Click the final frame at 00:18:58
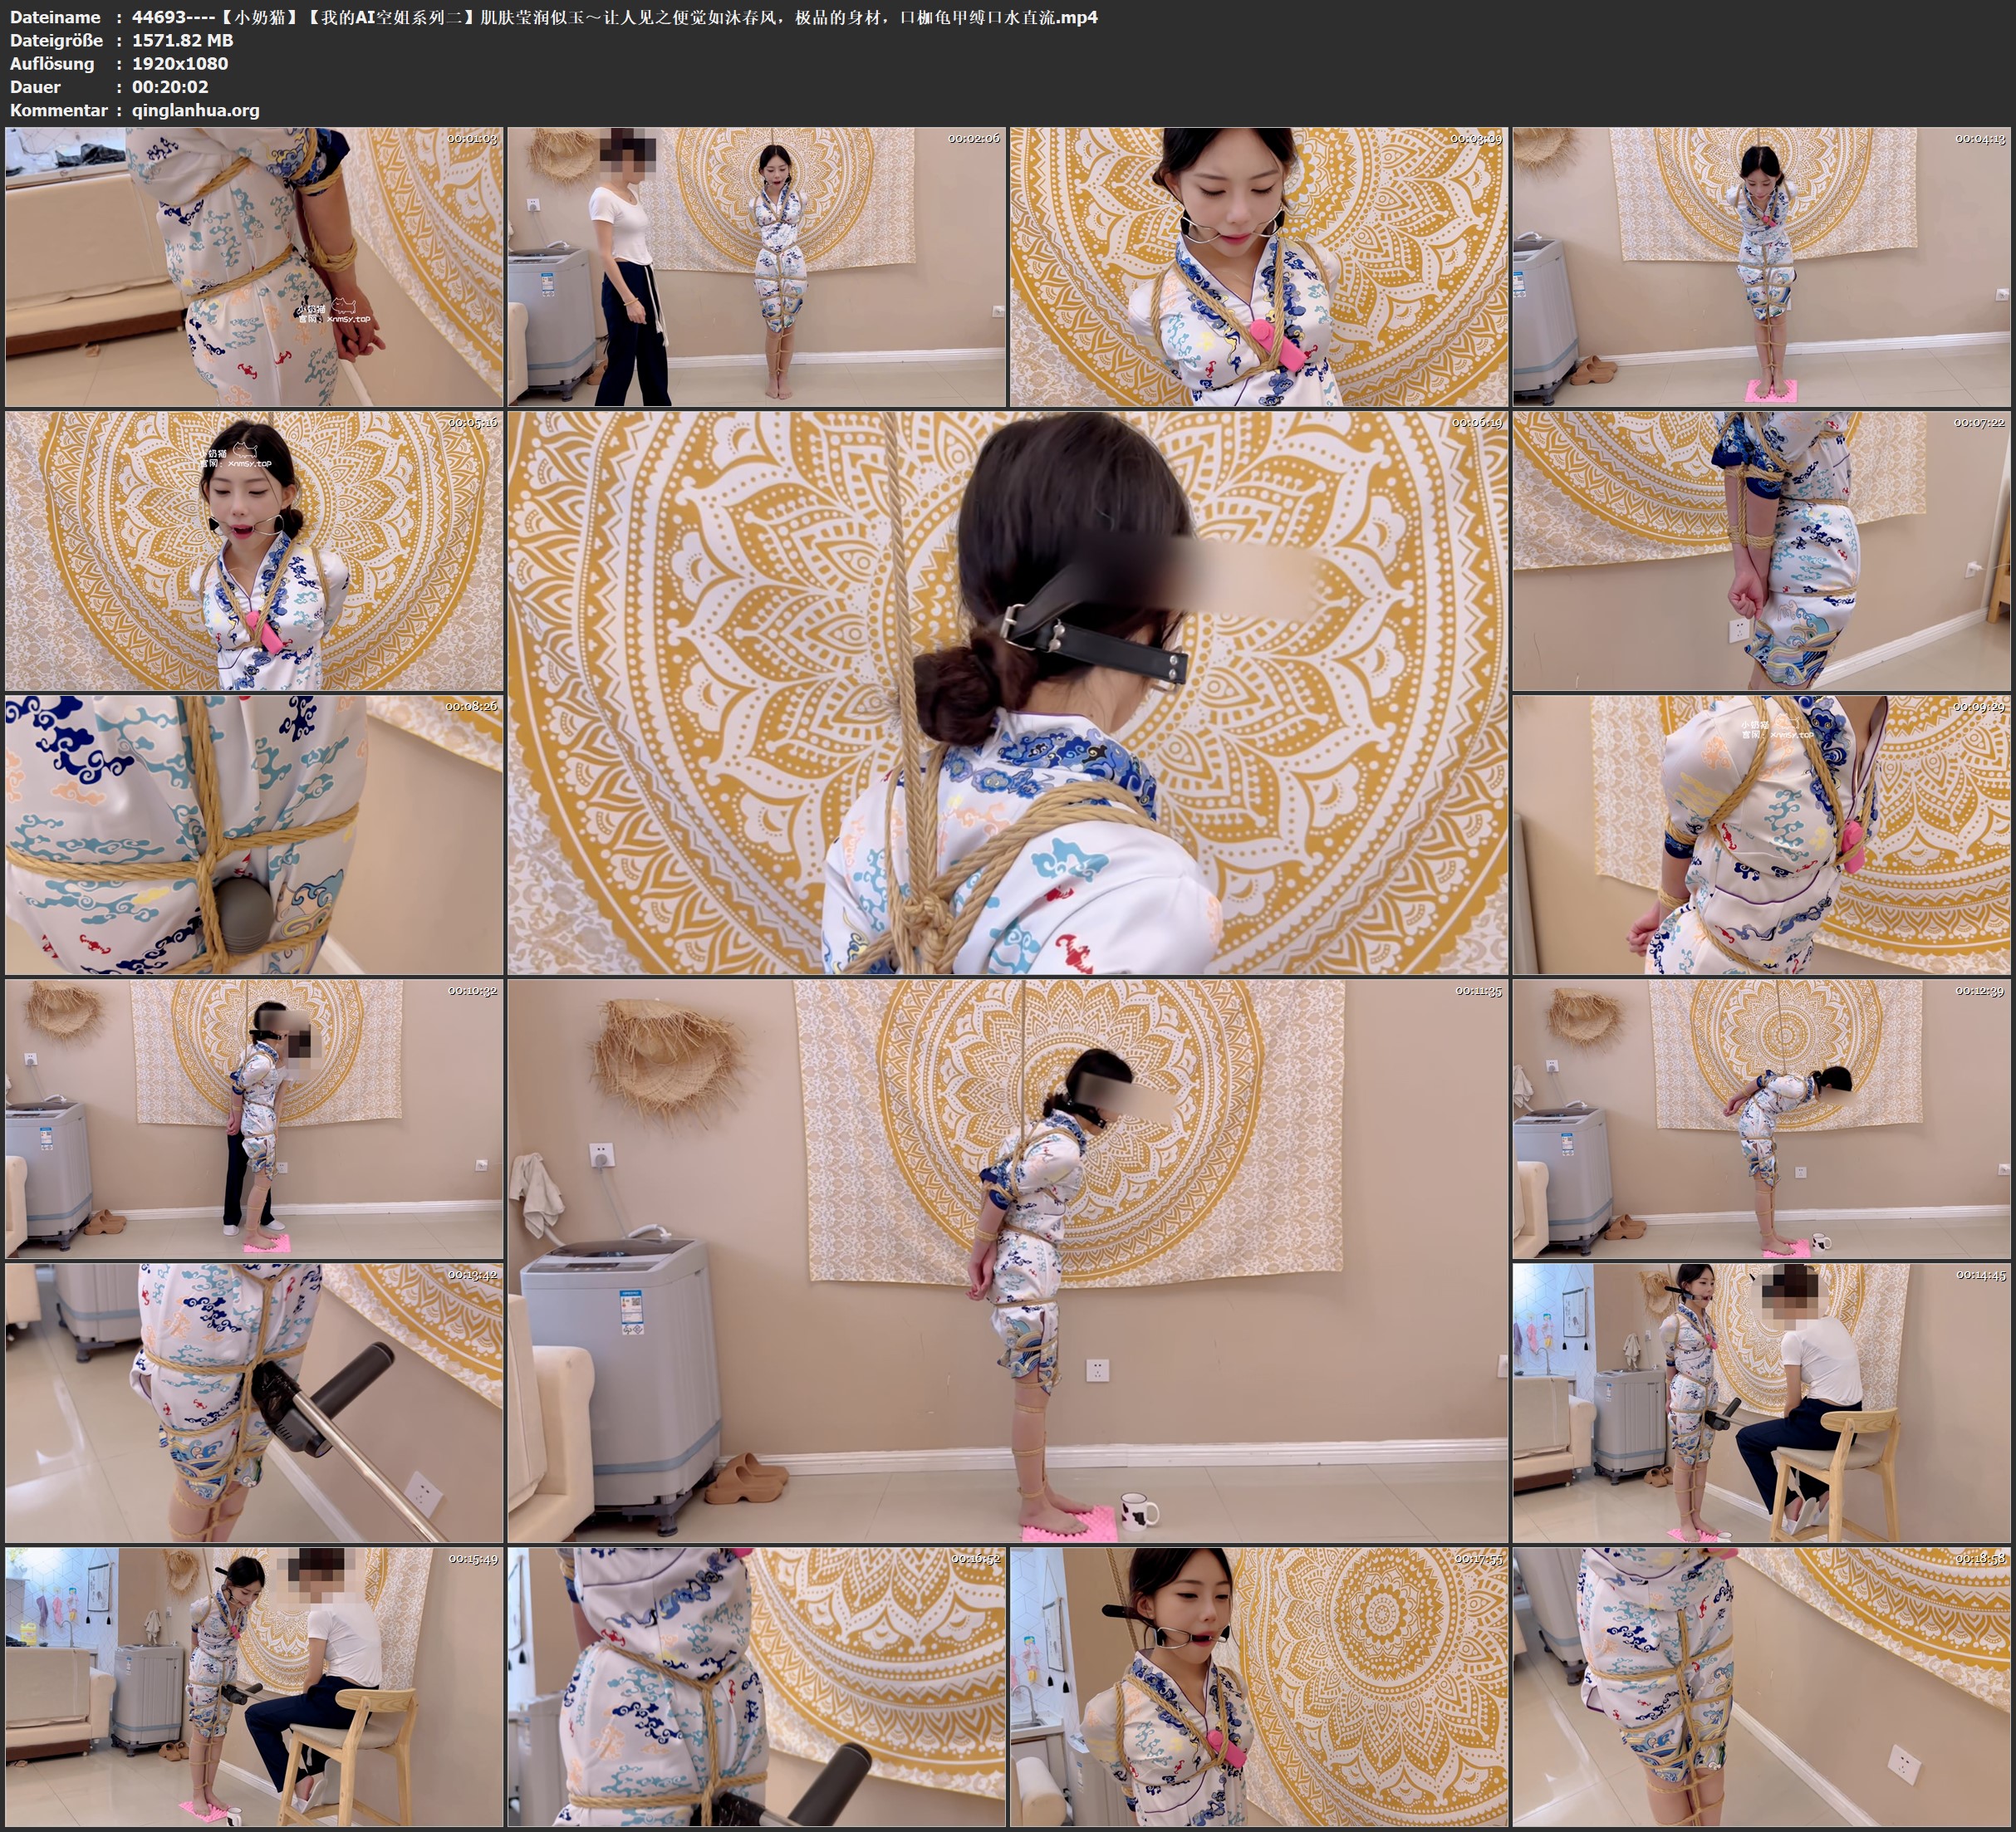Image resolution: width=2016 pixels, height=1832 pixels. [1761, 1686]
